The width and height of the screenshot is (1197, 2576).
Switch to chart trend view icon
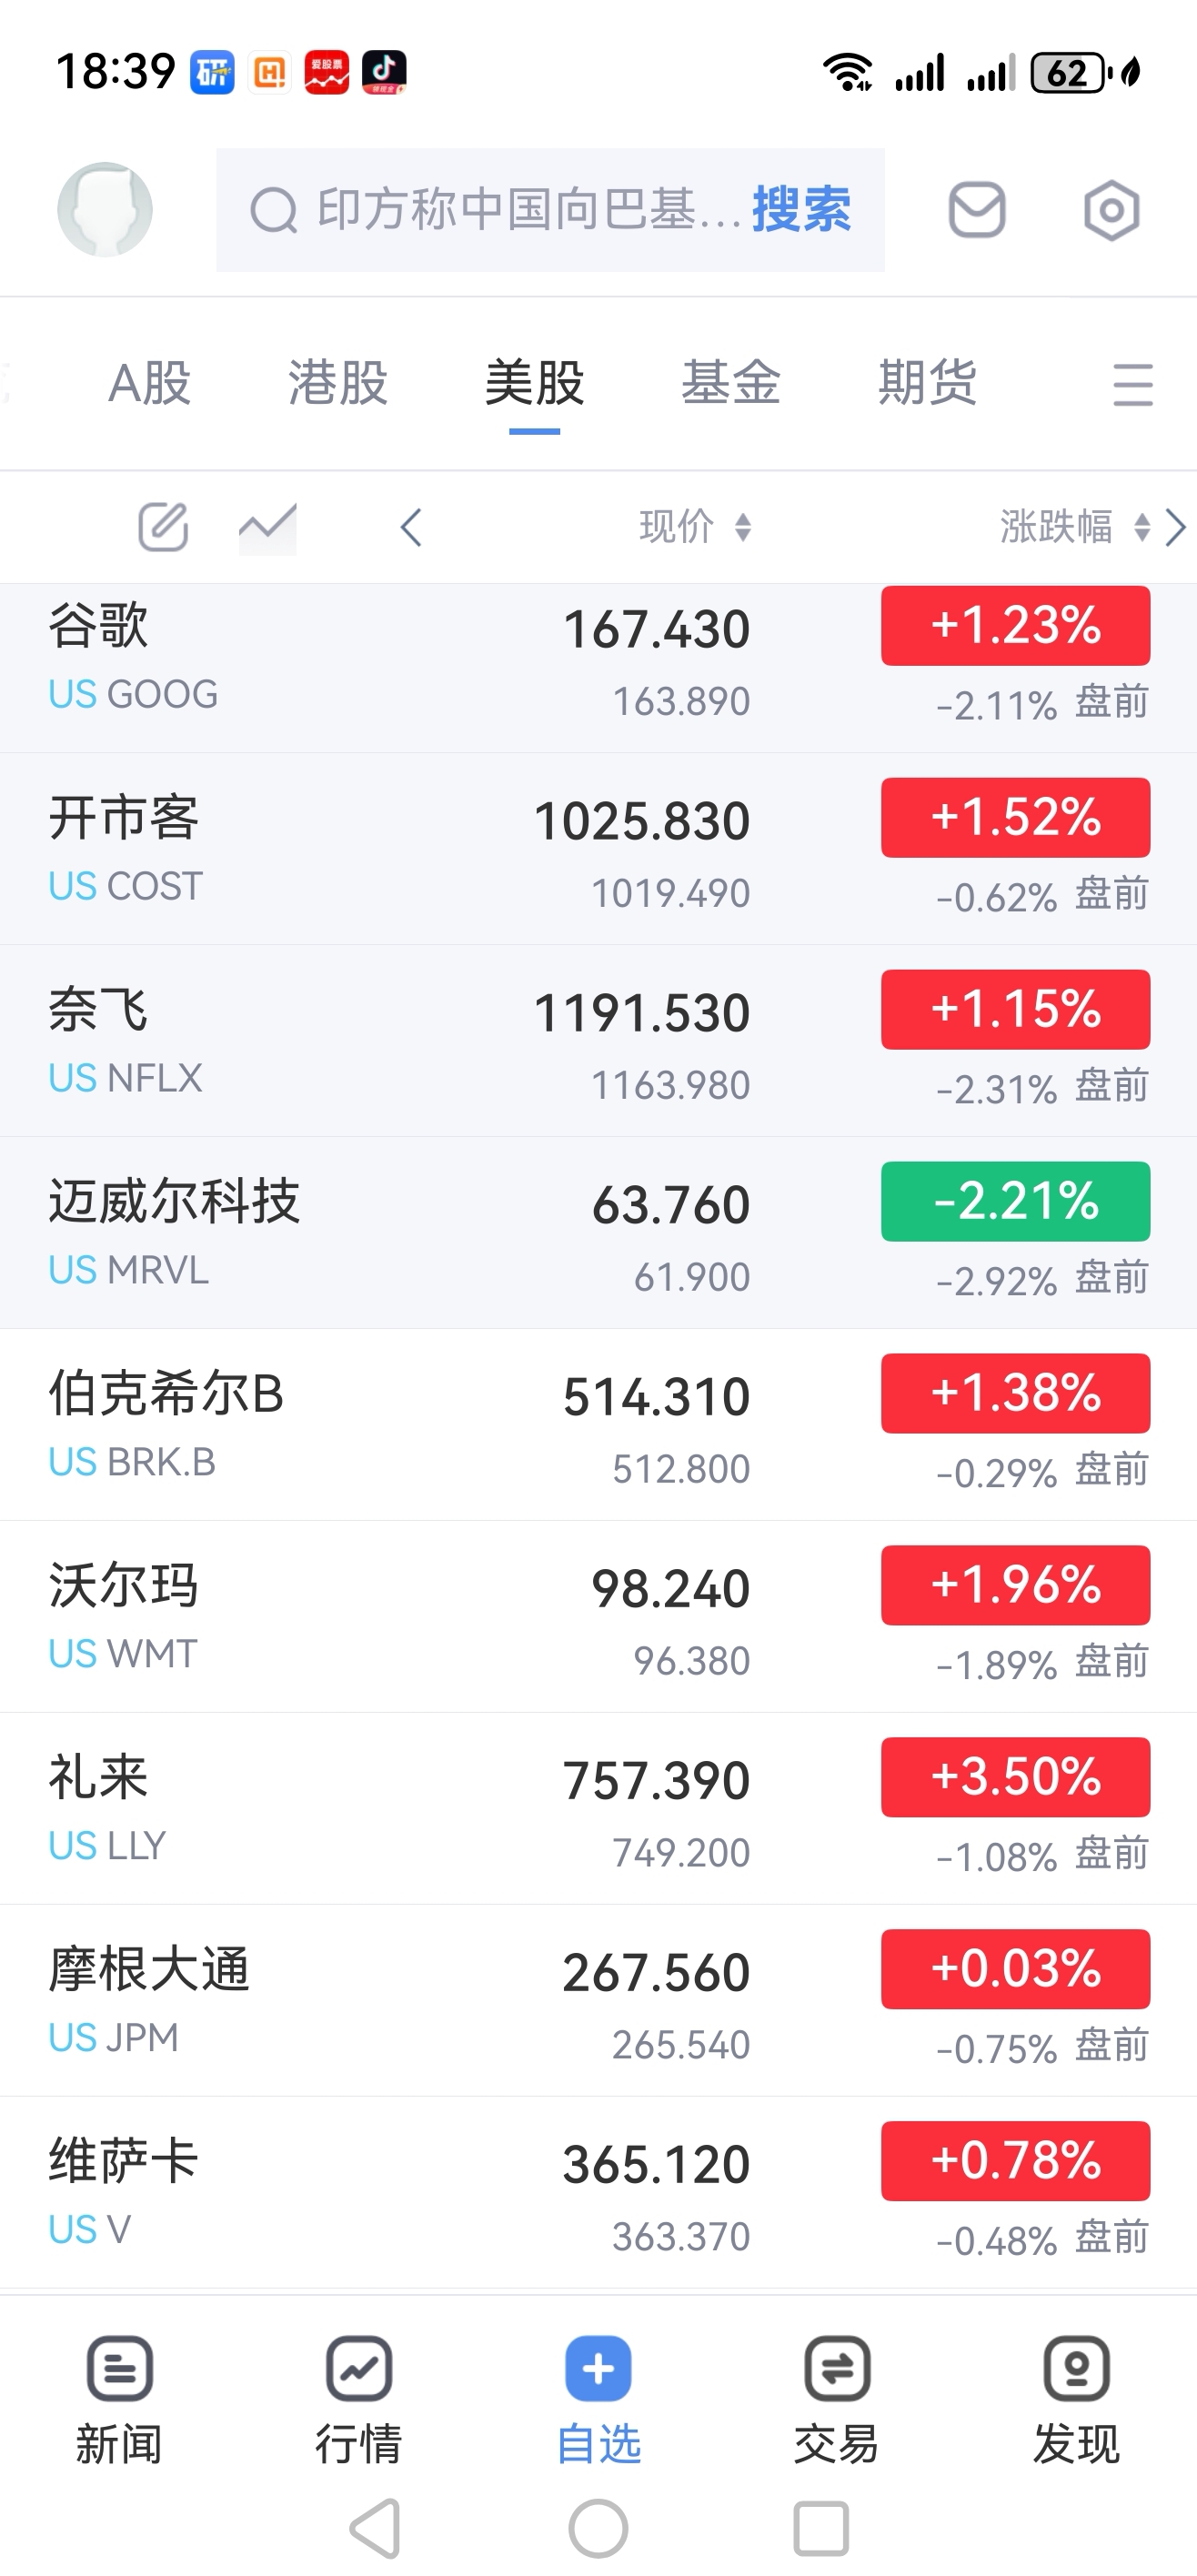(x=267, y=526)
